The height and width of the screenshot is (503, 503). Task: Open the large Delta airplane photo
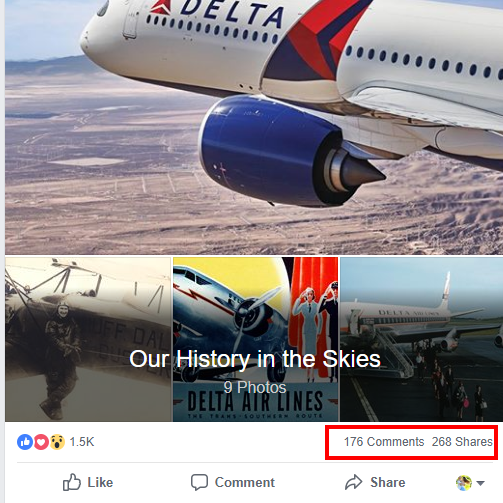(254, 127)
